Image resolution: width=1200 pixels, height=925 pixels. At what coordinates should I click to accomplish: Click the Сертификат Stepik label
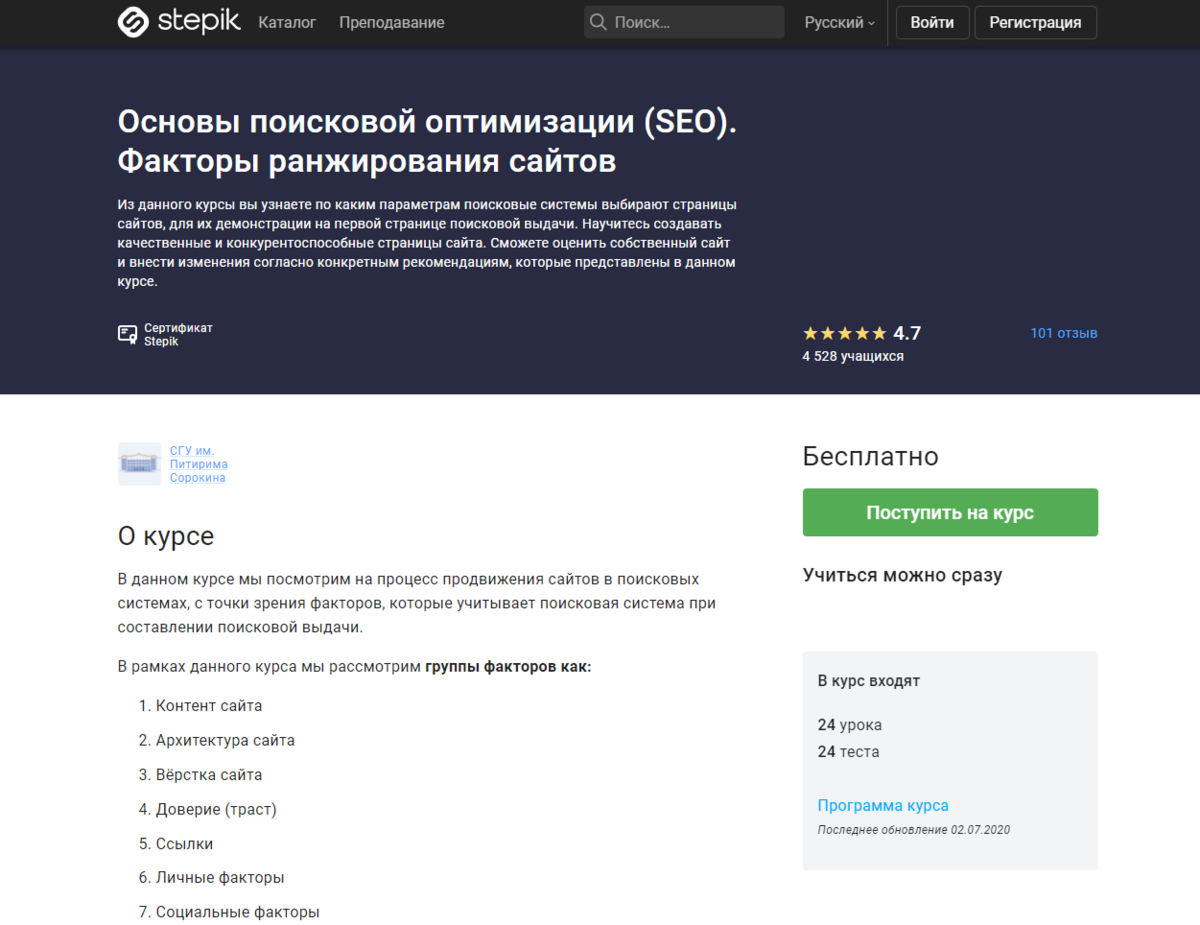point(178,334)
